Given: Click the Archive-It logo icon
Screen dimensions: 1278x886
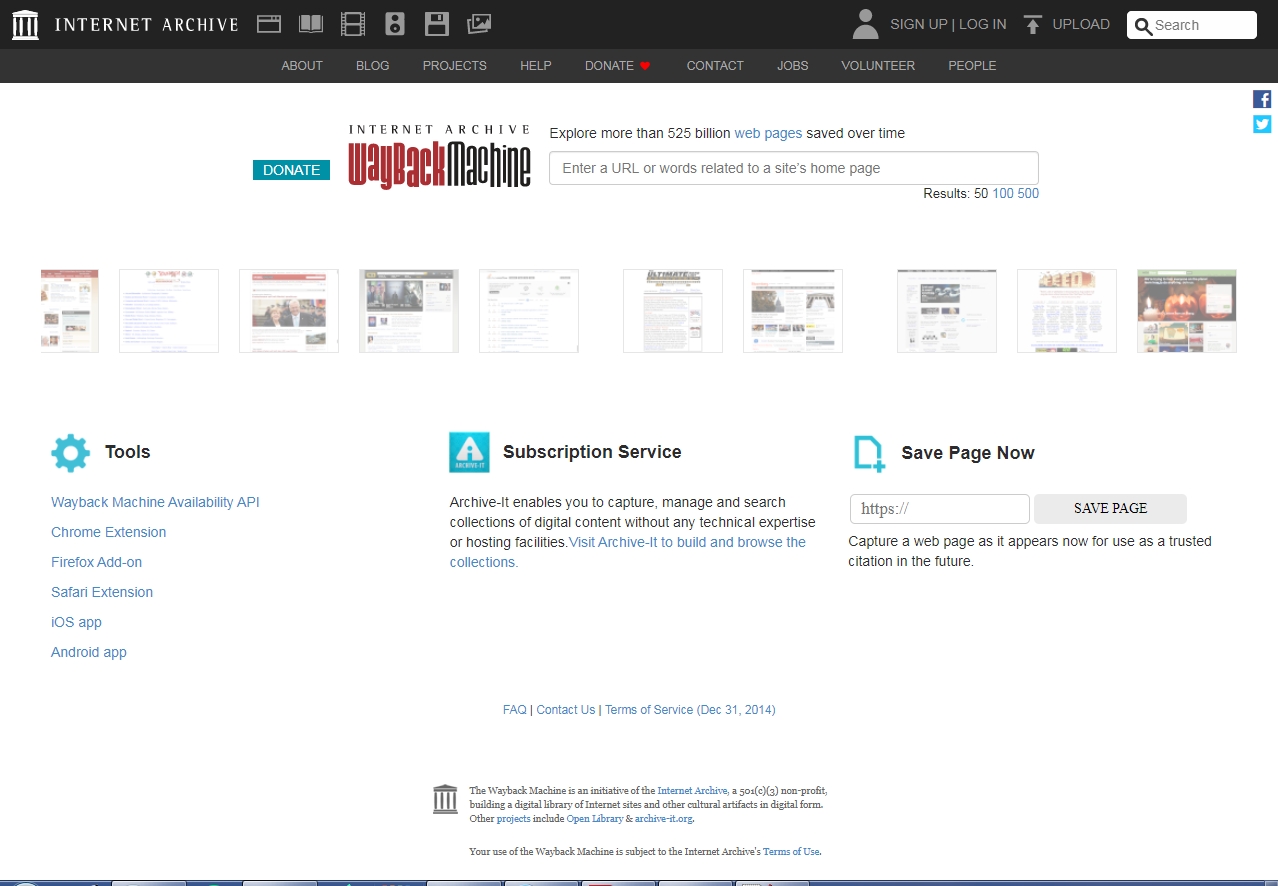Looking at the screenshot, I should (469, 452).
